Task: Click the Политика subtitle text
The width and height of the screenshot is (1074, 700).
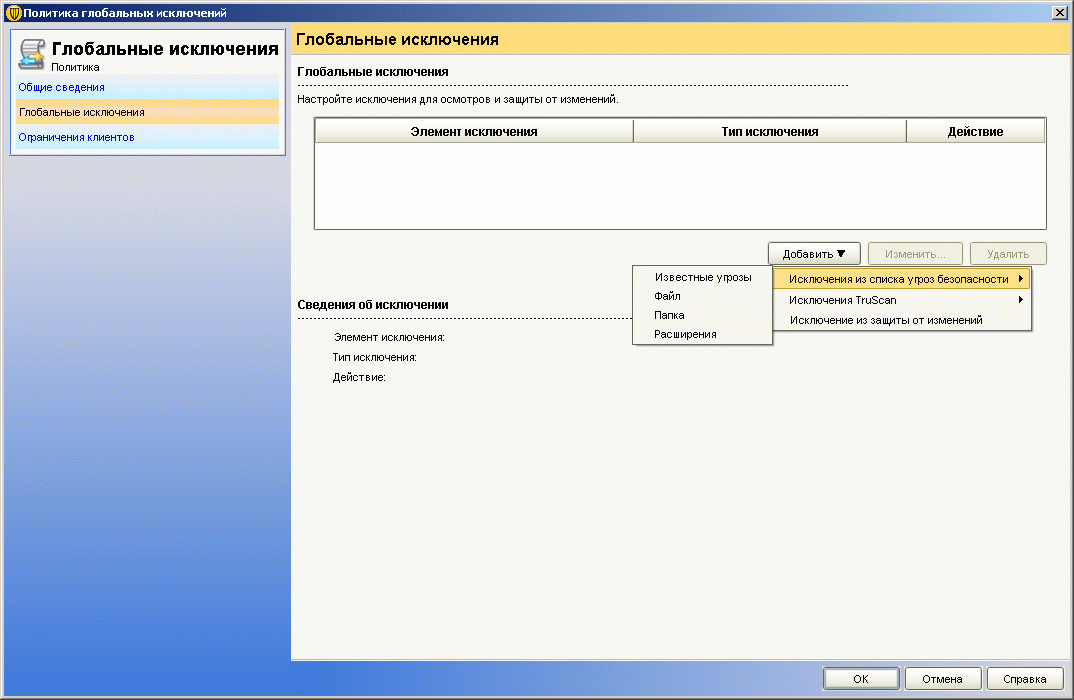Action: tap(75, 67)
